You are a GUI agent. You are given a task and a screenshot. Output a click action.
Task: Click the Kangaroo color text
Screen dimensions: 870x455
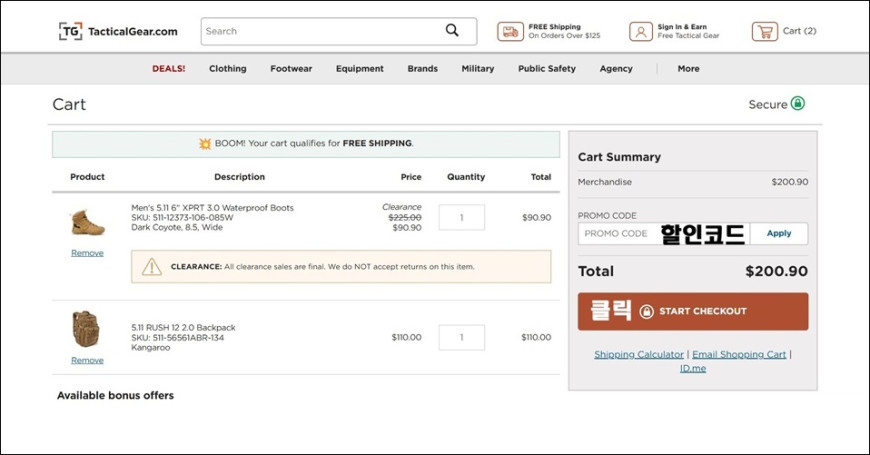coord(150,348)
